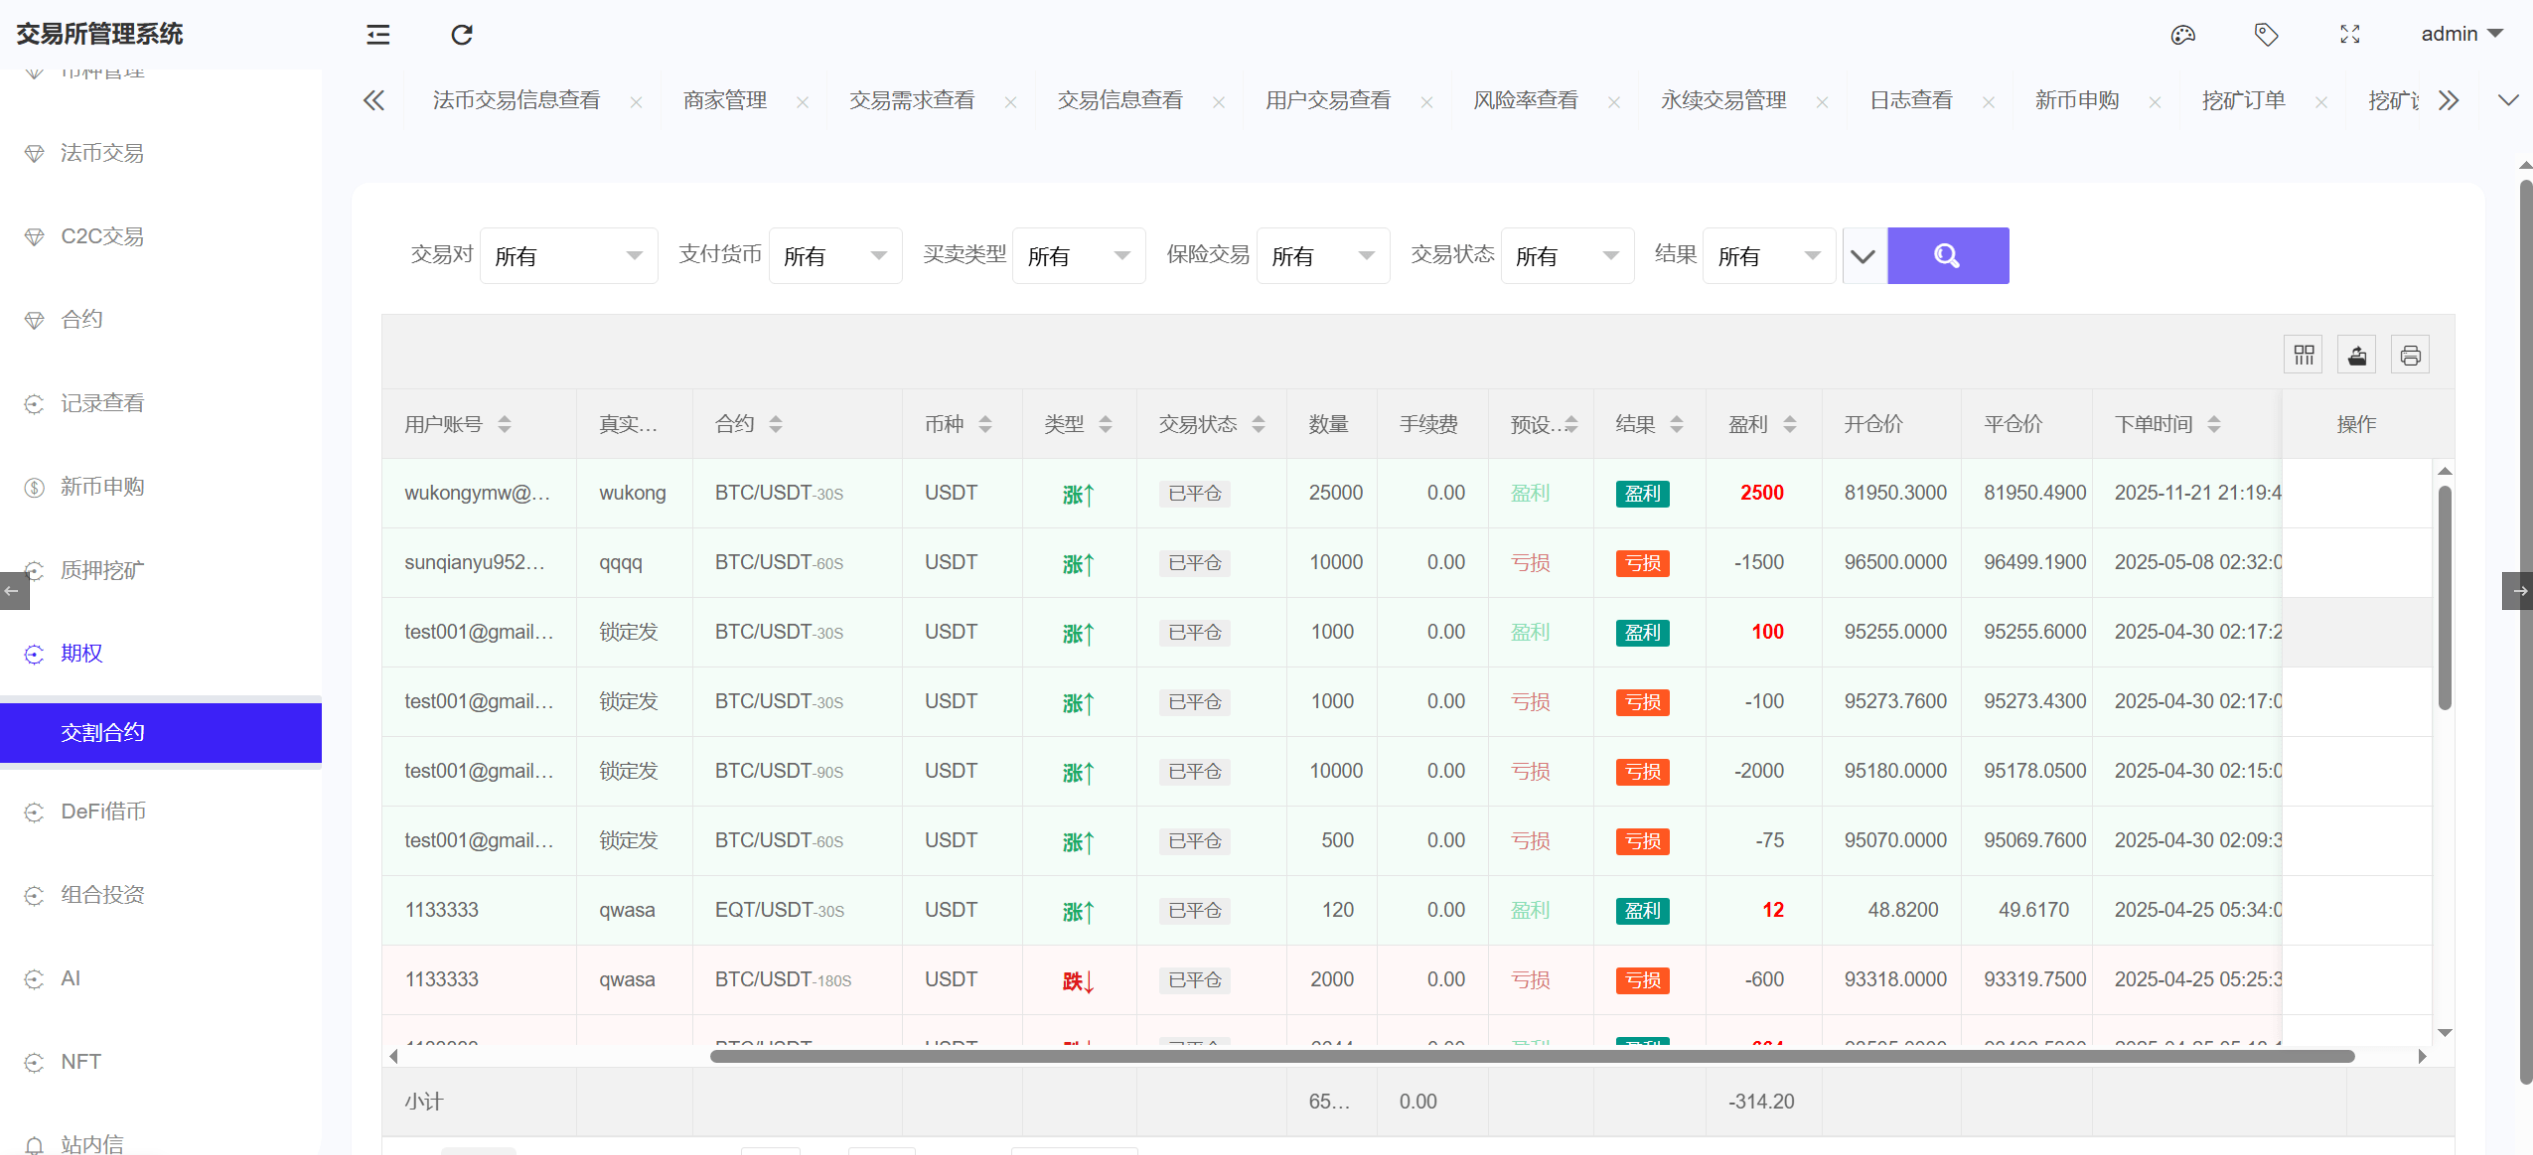Expand more filters with the chevron
Viewport: 2533px width, 1155px height.
tap(1862, 255)
